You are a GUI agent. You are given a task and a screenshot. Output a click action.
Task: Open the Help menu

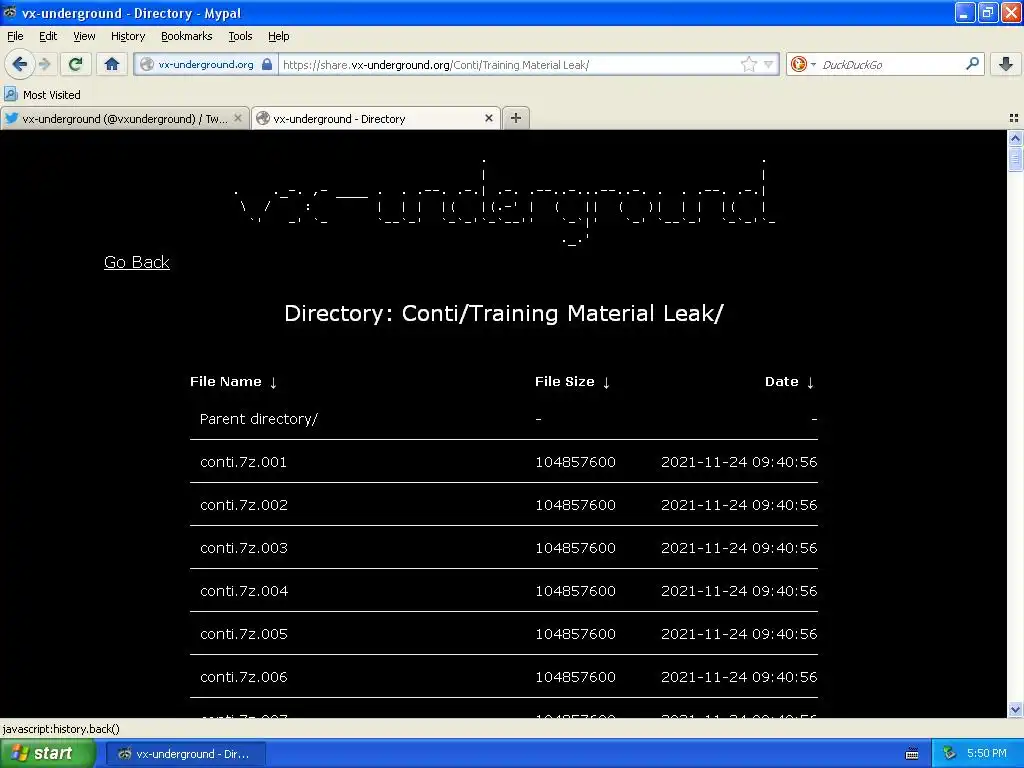(279, 36)
